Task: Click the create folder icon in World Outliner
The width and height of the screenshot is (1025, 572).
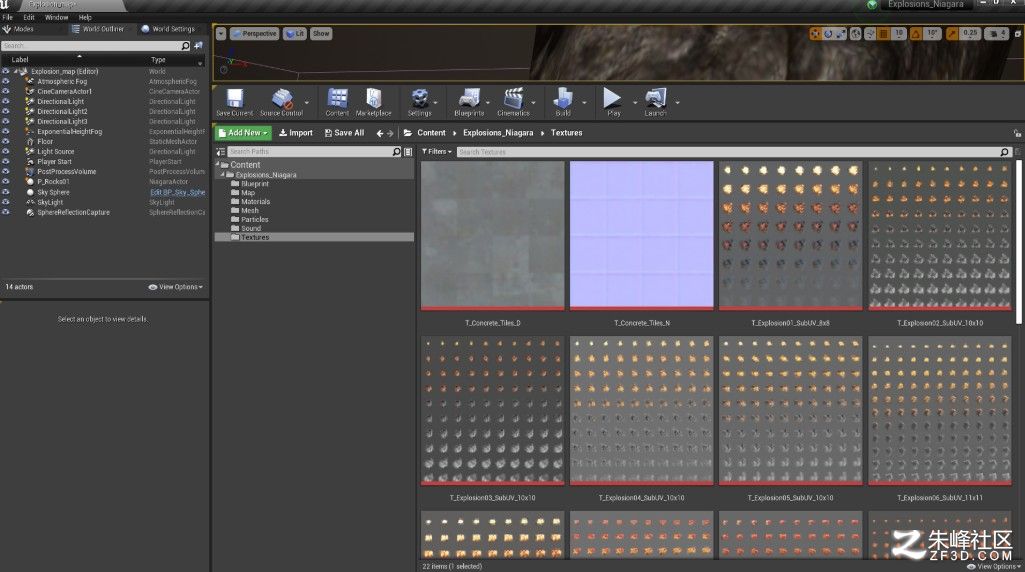Action: pos(198,46)
